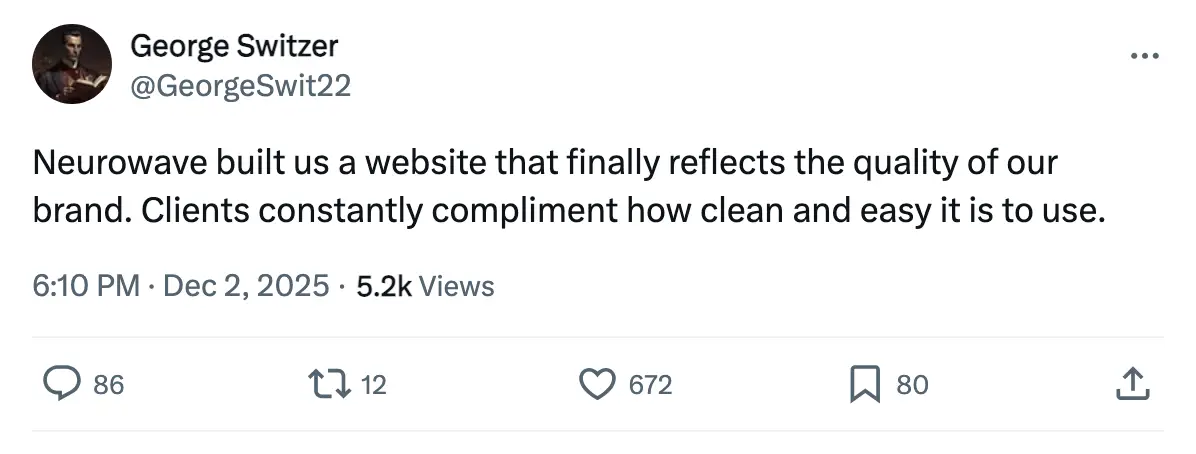The image size is (1196, 454).
Task: Open the 5.2k view count
Action: [x=383, y=286]
